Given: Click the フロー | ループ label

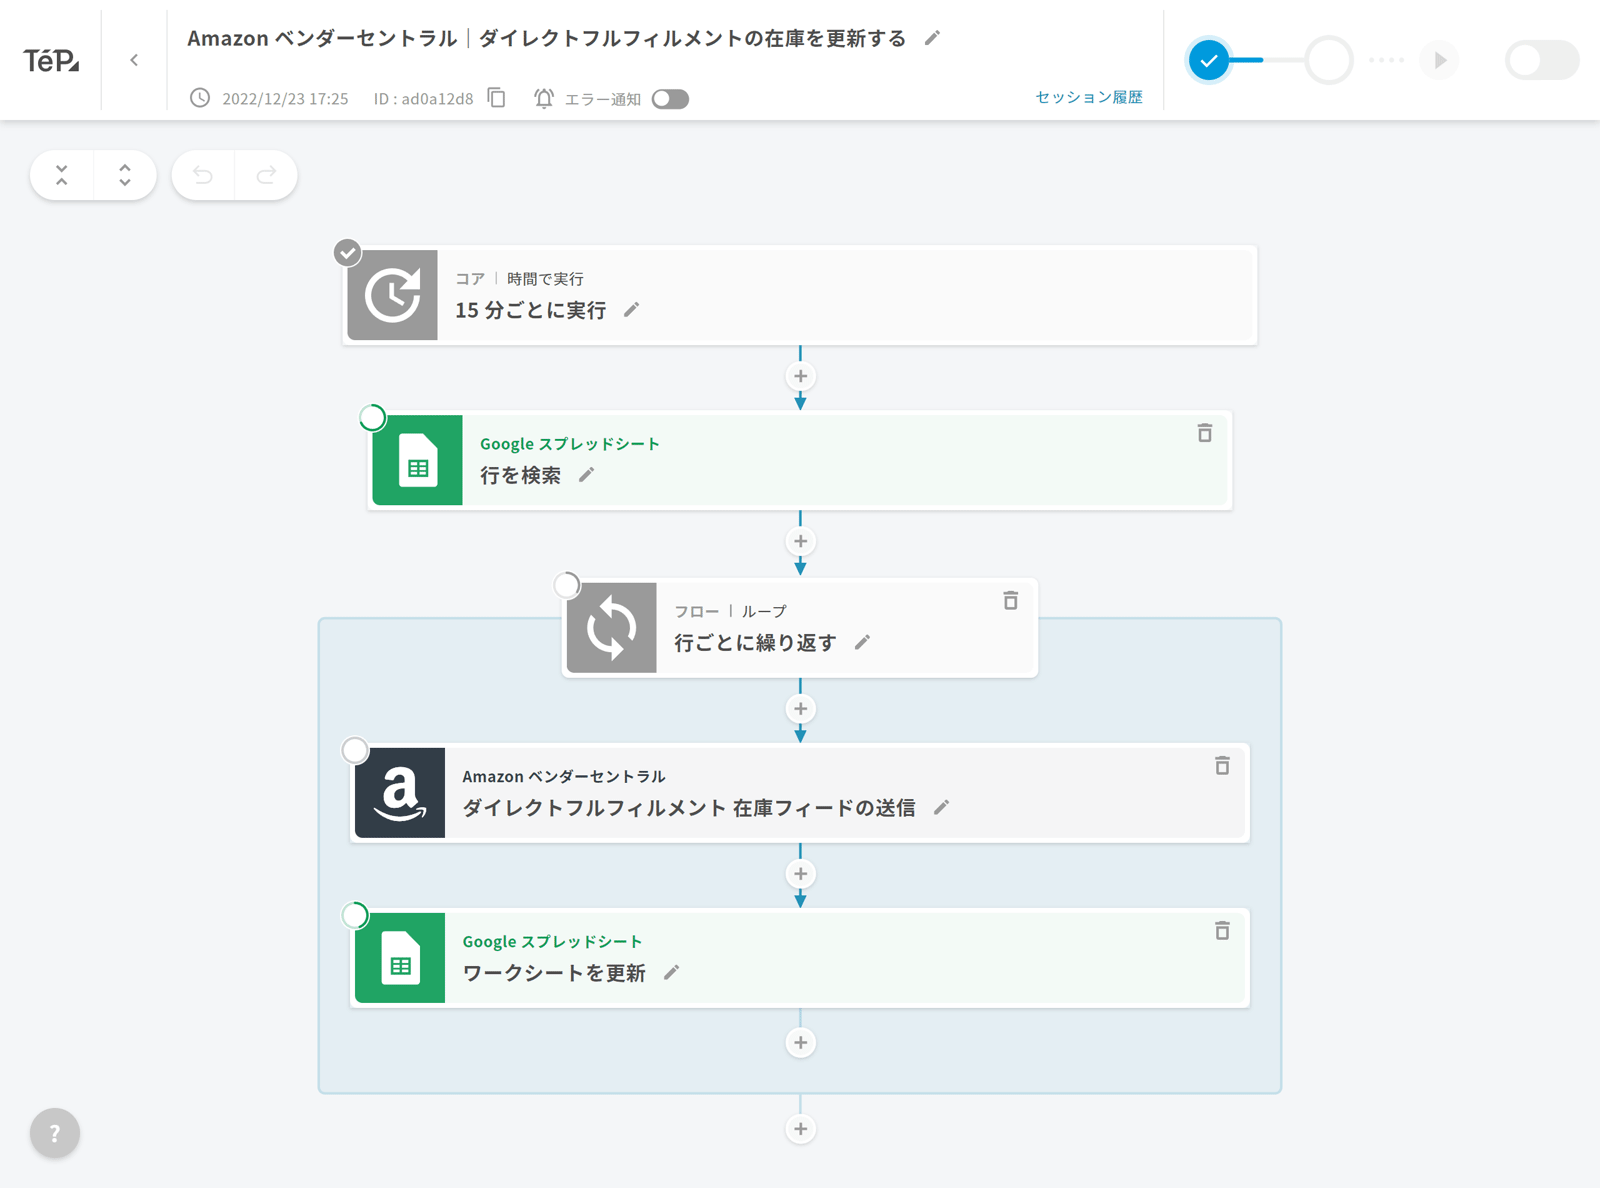Looking at the screenshot, I should tap(730, 611).
